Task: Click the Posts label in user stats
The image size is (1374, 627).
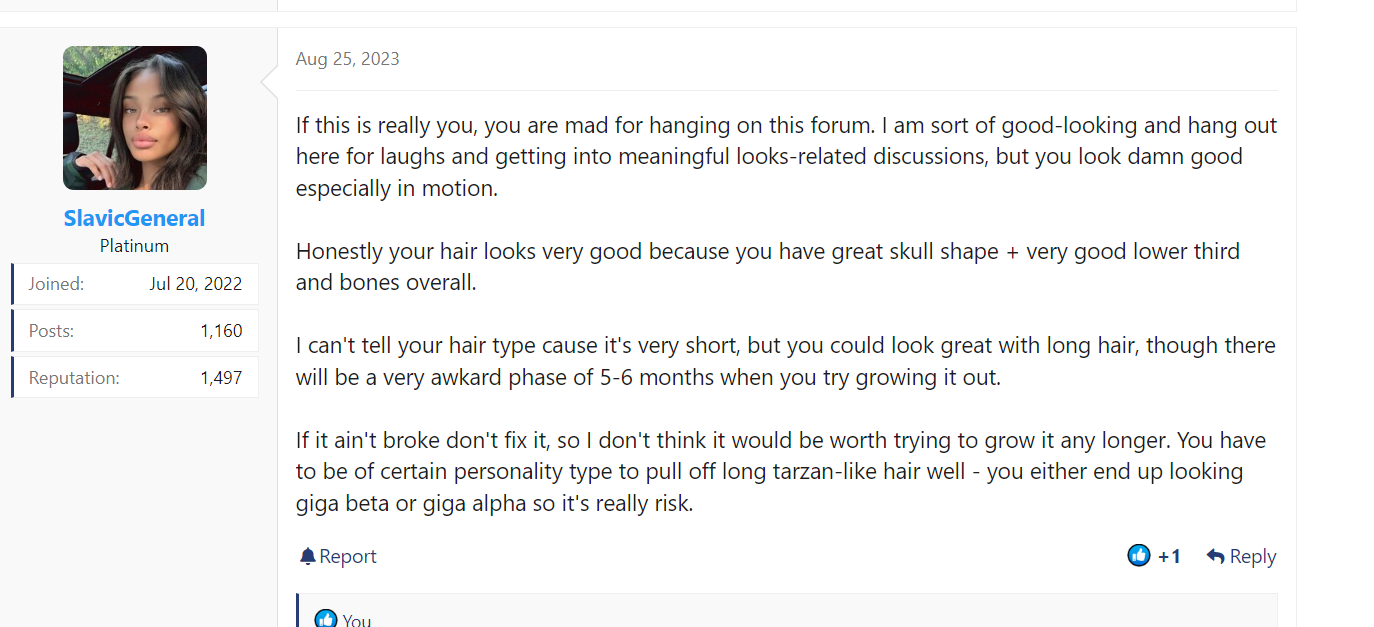Action: pos(51,331)
